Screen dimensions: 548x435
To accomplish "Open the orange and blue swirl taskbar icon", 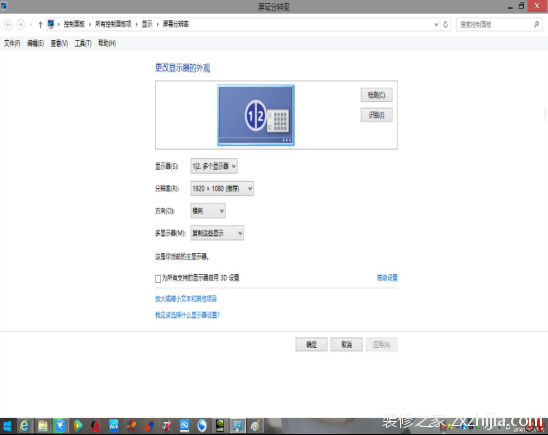I will (149, 426).
